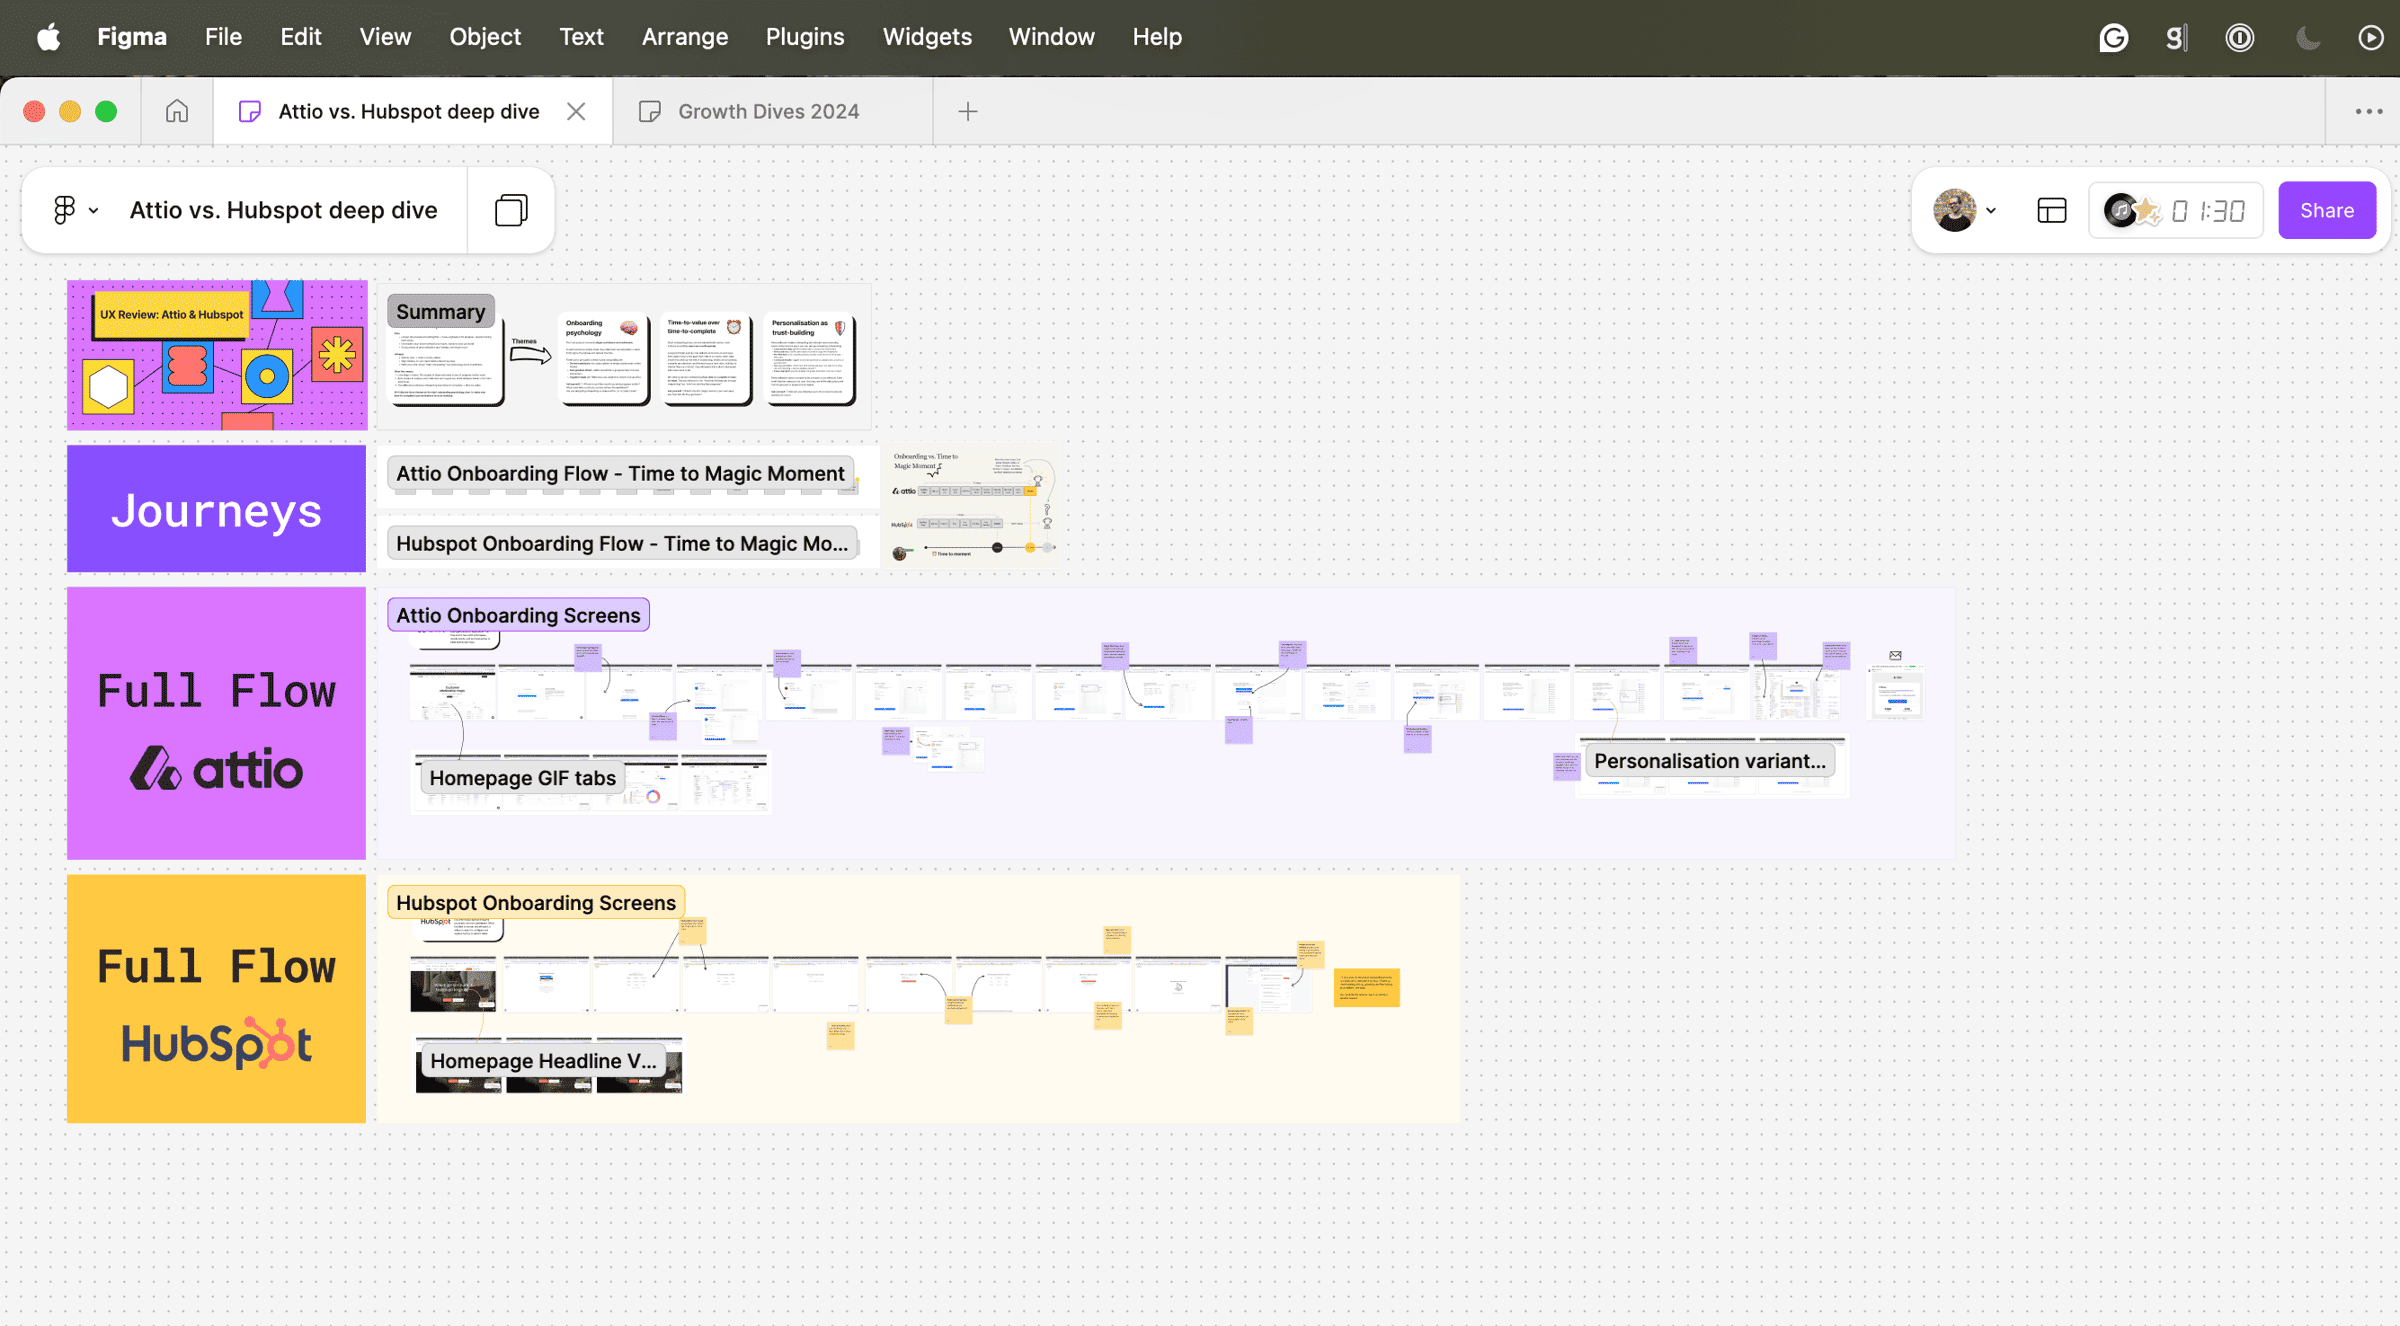The image size is (2400, 1326).
Task: Click the music record timer icon
Action: coord(2120,210)
